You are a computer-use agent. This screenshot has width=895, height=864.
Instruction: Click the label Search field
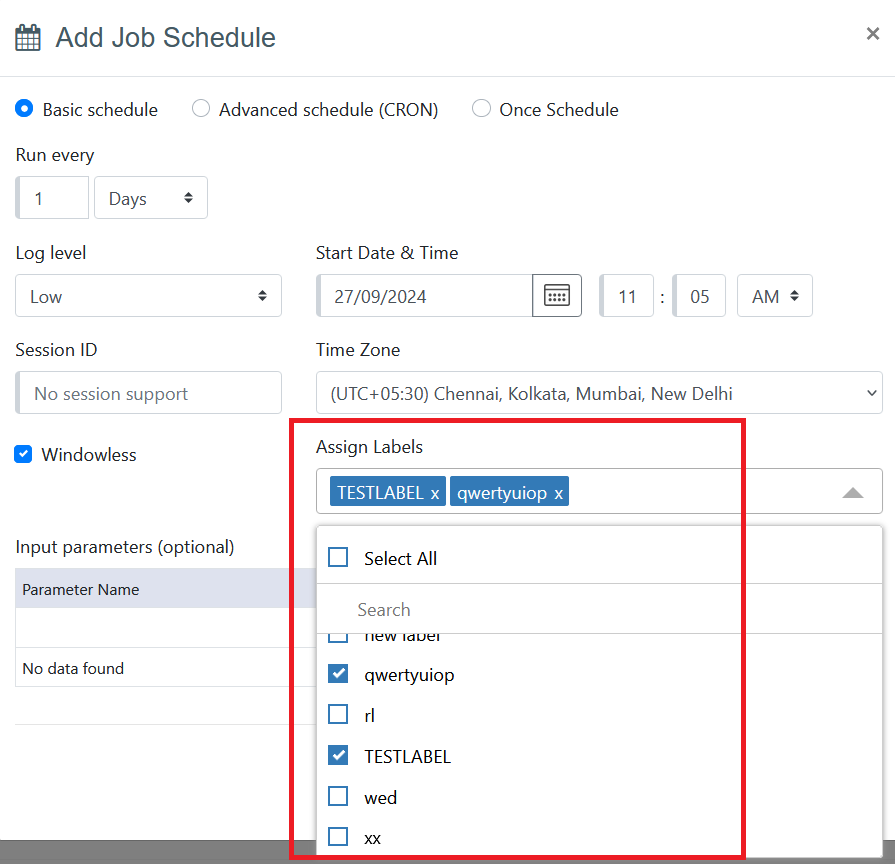600,609
